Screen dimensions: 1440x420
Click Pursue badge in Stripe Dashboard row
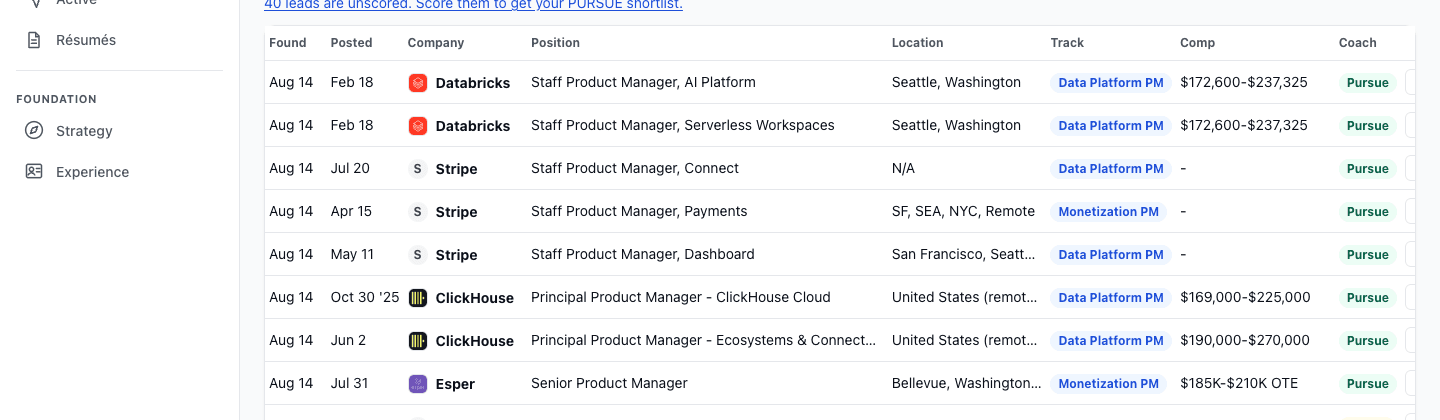1367,255
